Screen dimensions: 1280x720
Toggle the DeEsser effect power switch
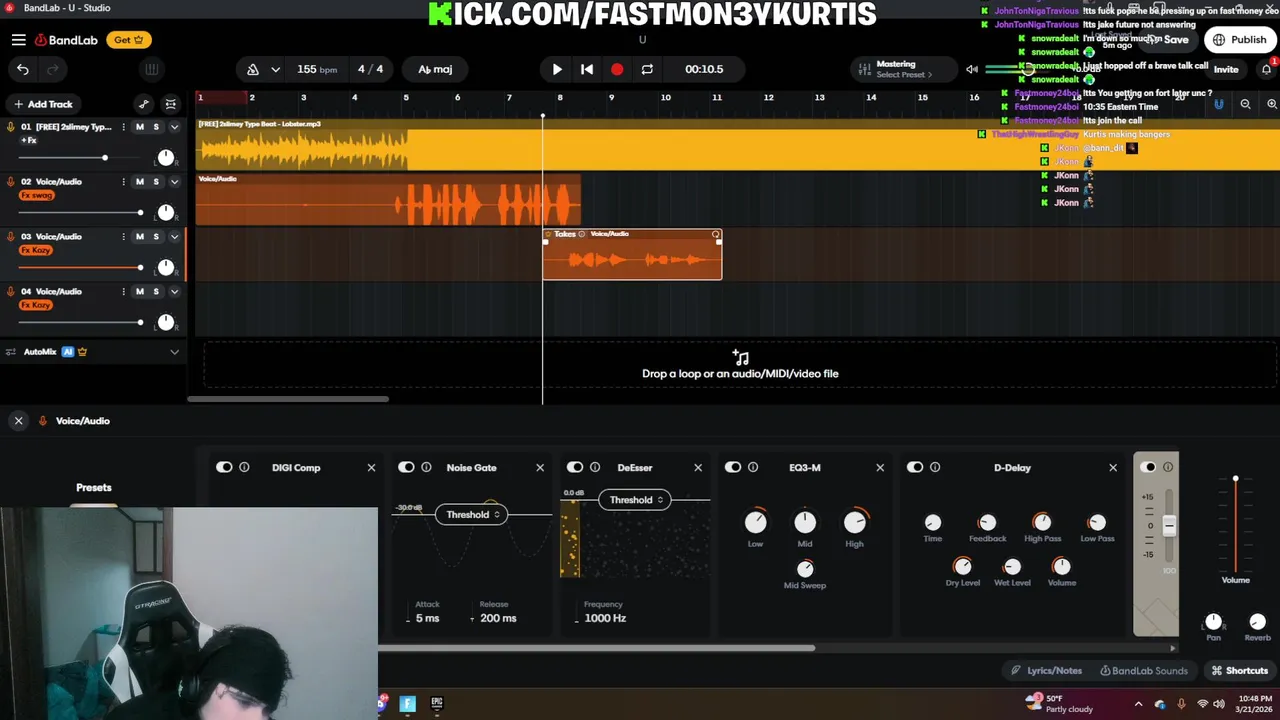575,467
